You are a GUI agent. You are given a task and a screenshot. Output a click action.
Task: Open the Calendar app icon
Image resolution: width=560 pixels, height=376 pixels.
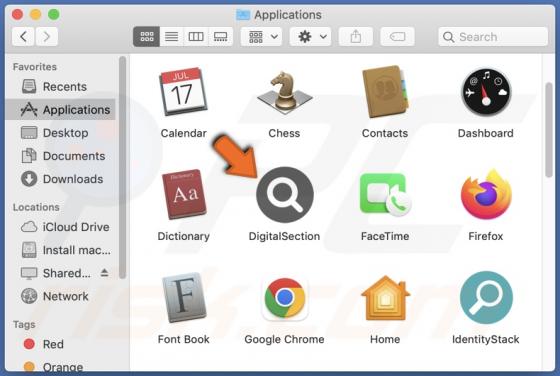pyautogui.click(x=183, y=92)
